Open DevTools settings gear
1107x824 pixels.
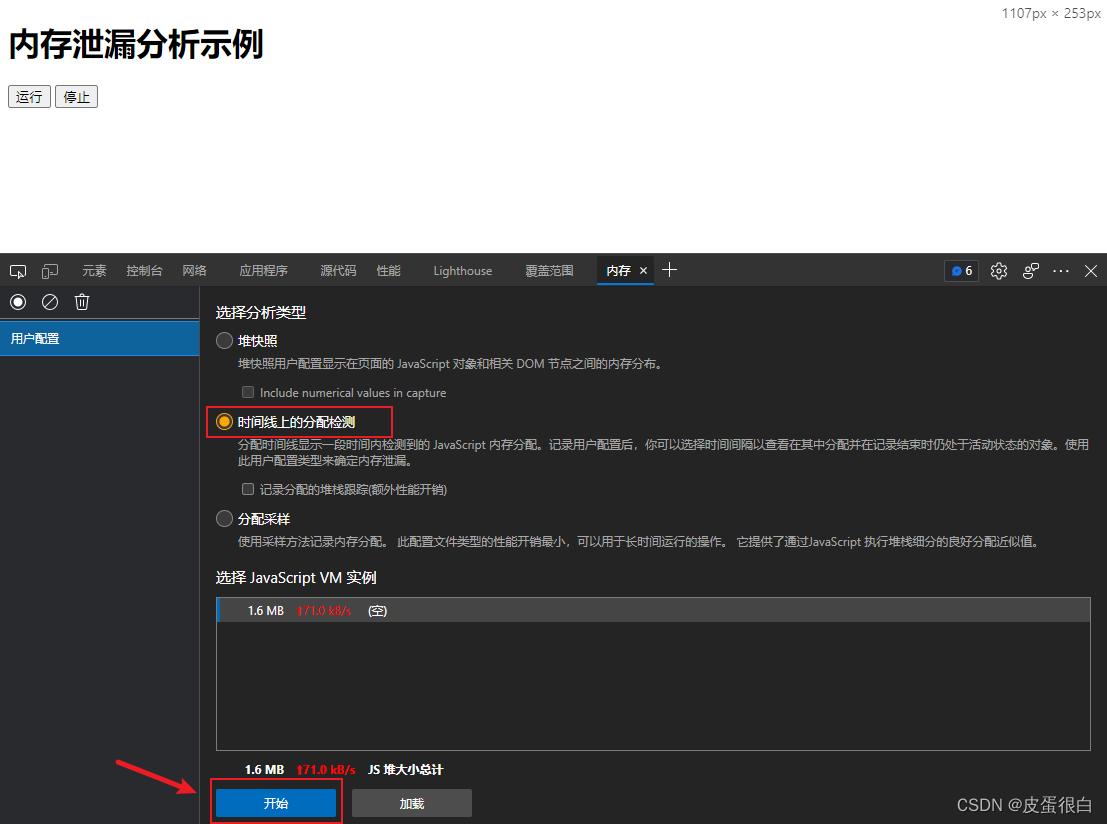[x=998, y=271]
